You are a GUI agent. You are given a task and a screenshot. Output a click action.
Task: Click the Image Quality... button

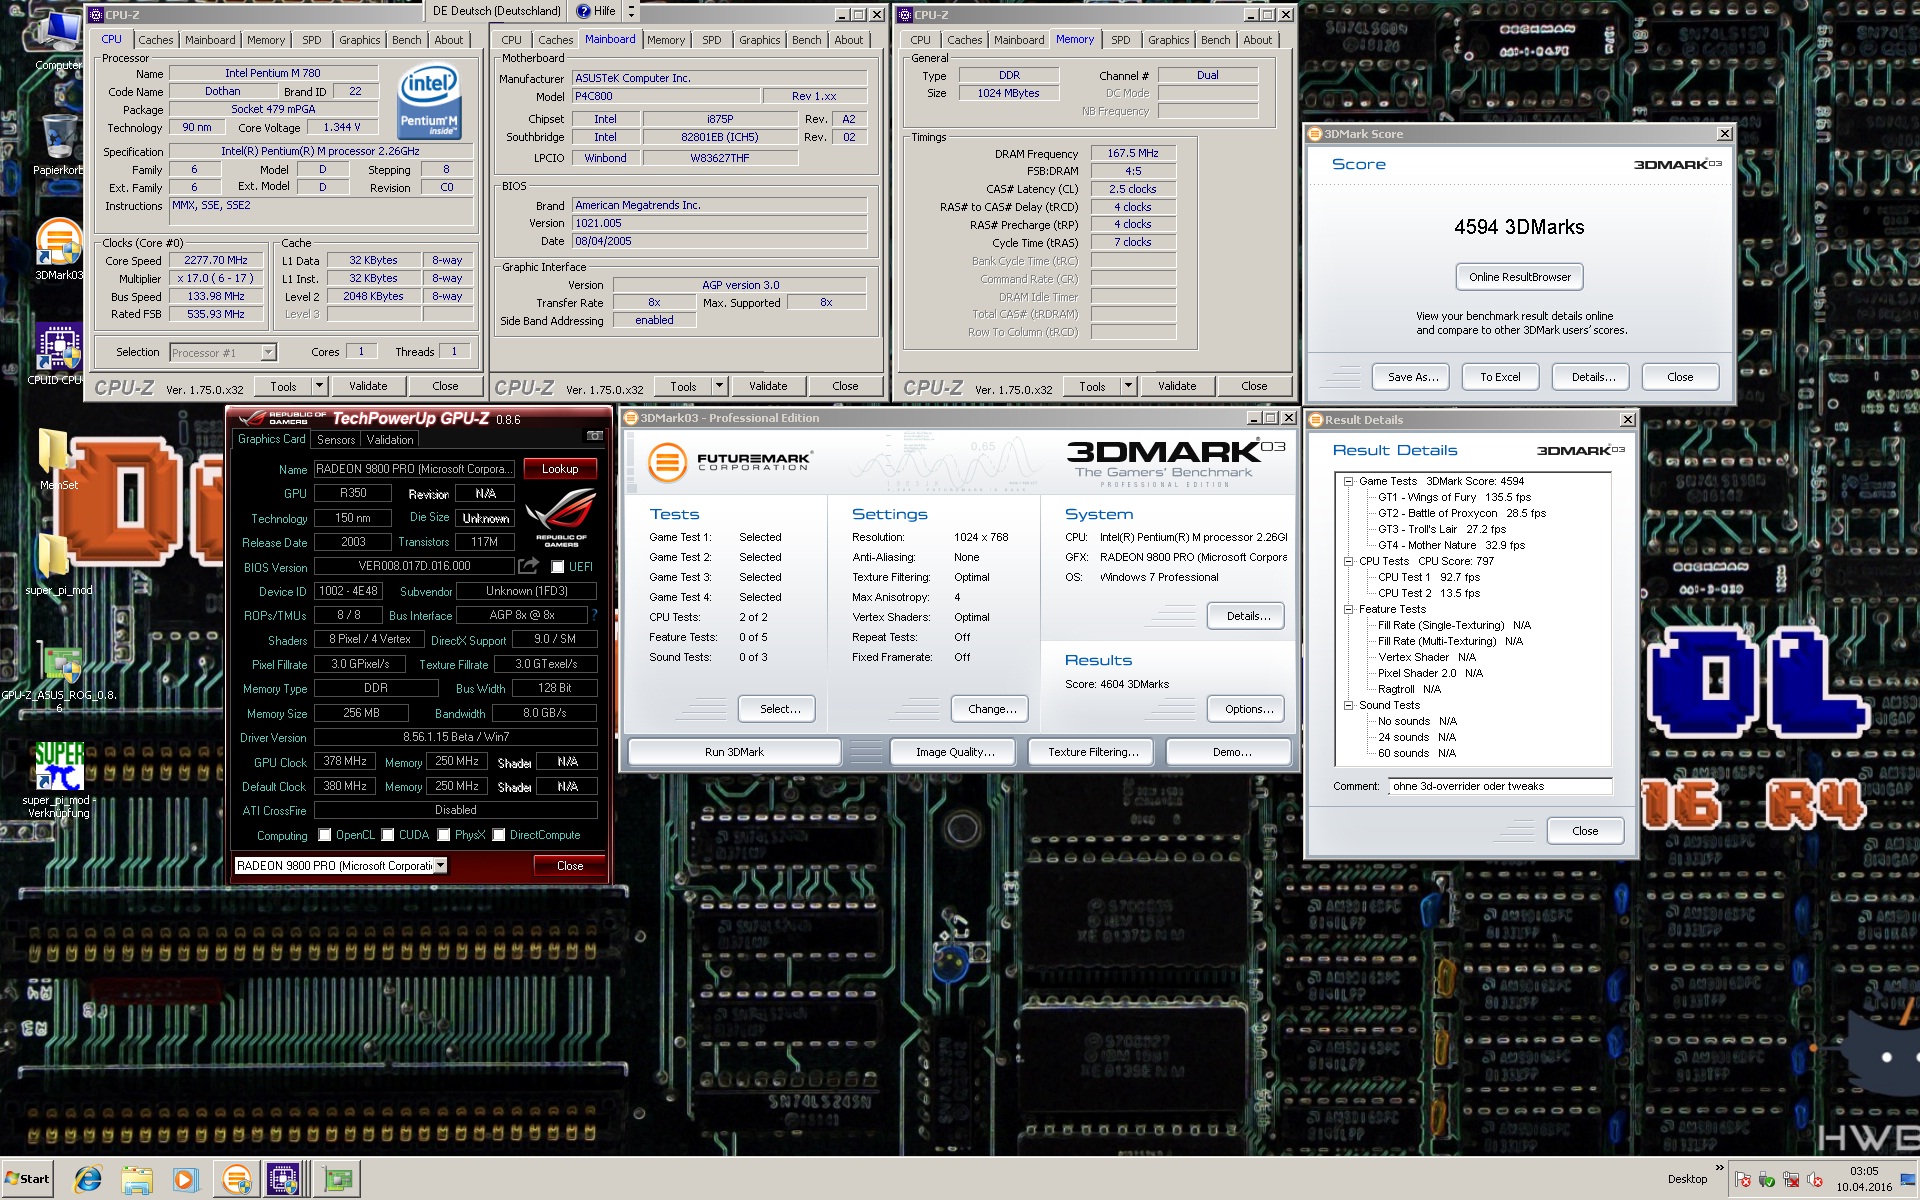[954, 752]
